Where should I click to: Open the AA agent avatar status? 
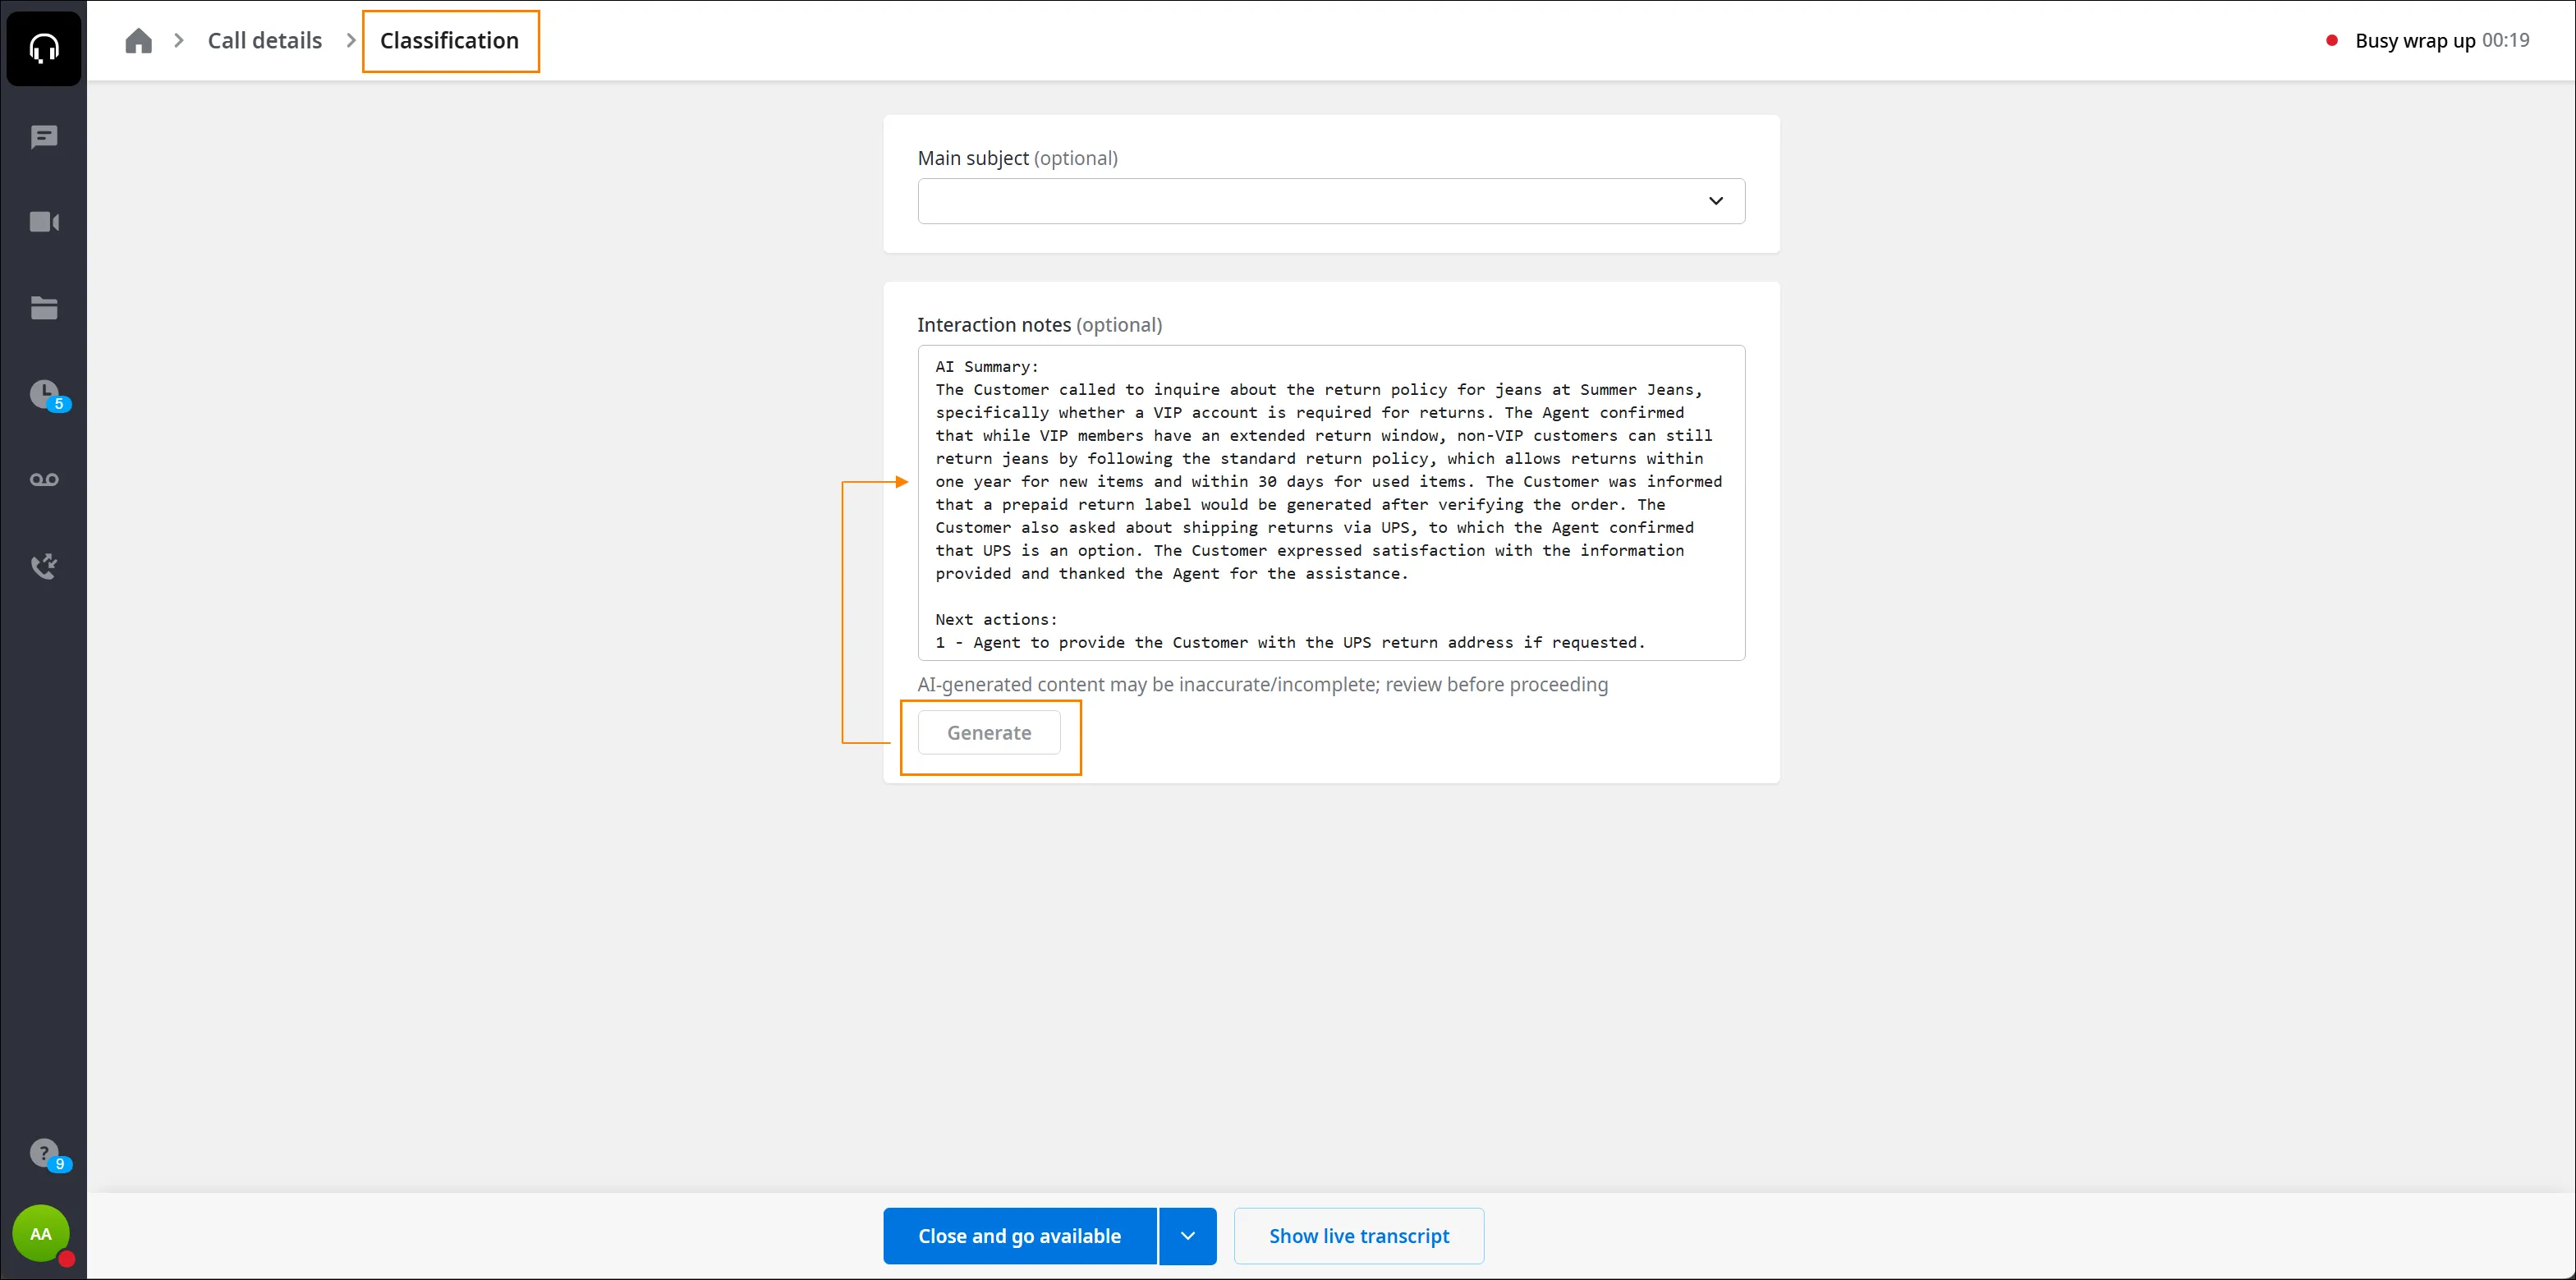pos(41,1234)
